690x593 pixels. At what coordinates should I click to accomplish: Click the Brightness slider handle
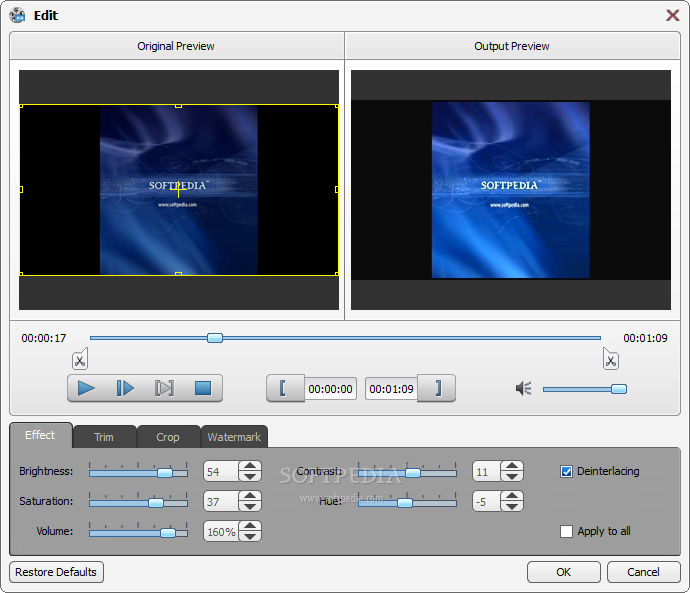coord(165,473)
